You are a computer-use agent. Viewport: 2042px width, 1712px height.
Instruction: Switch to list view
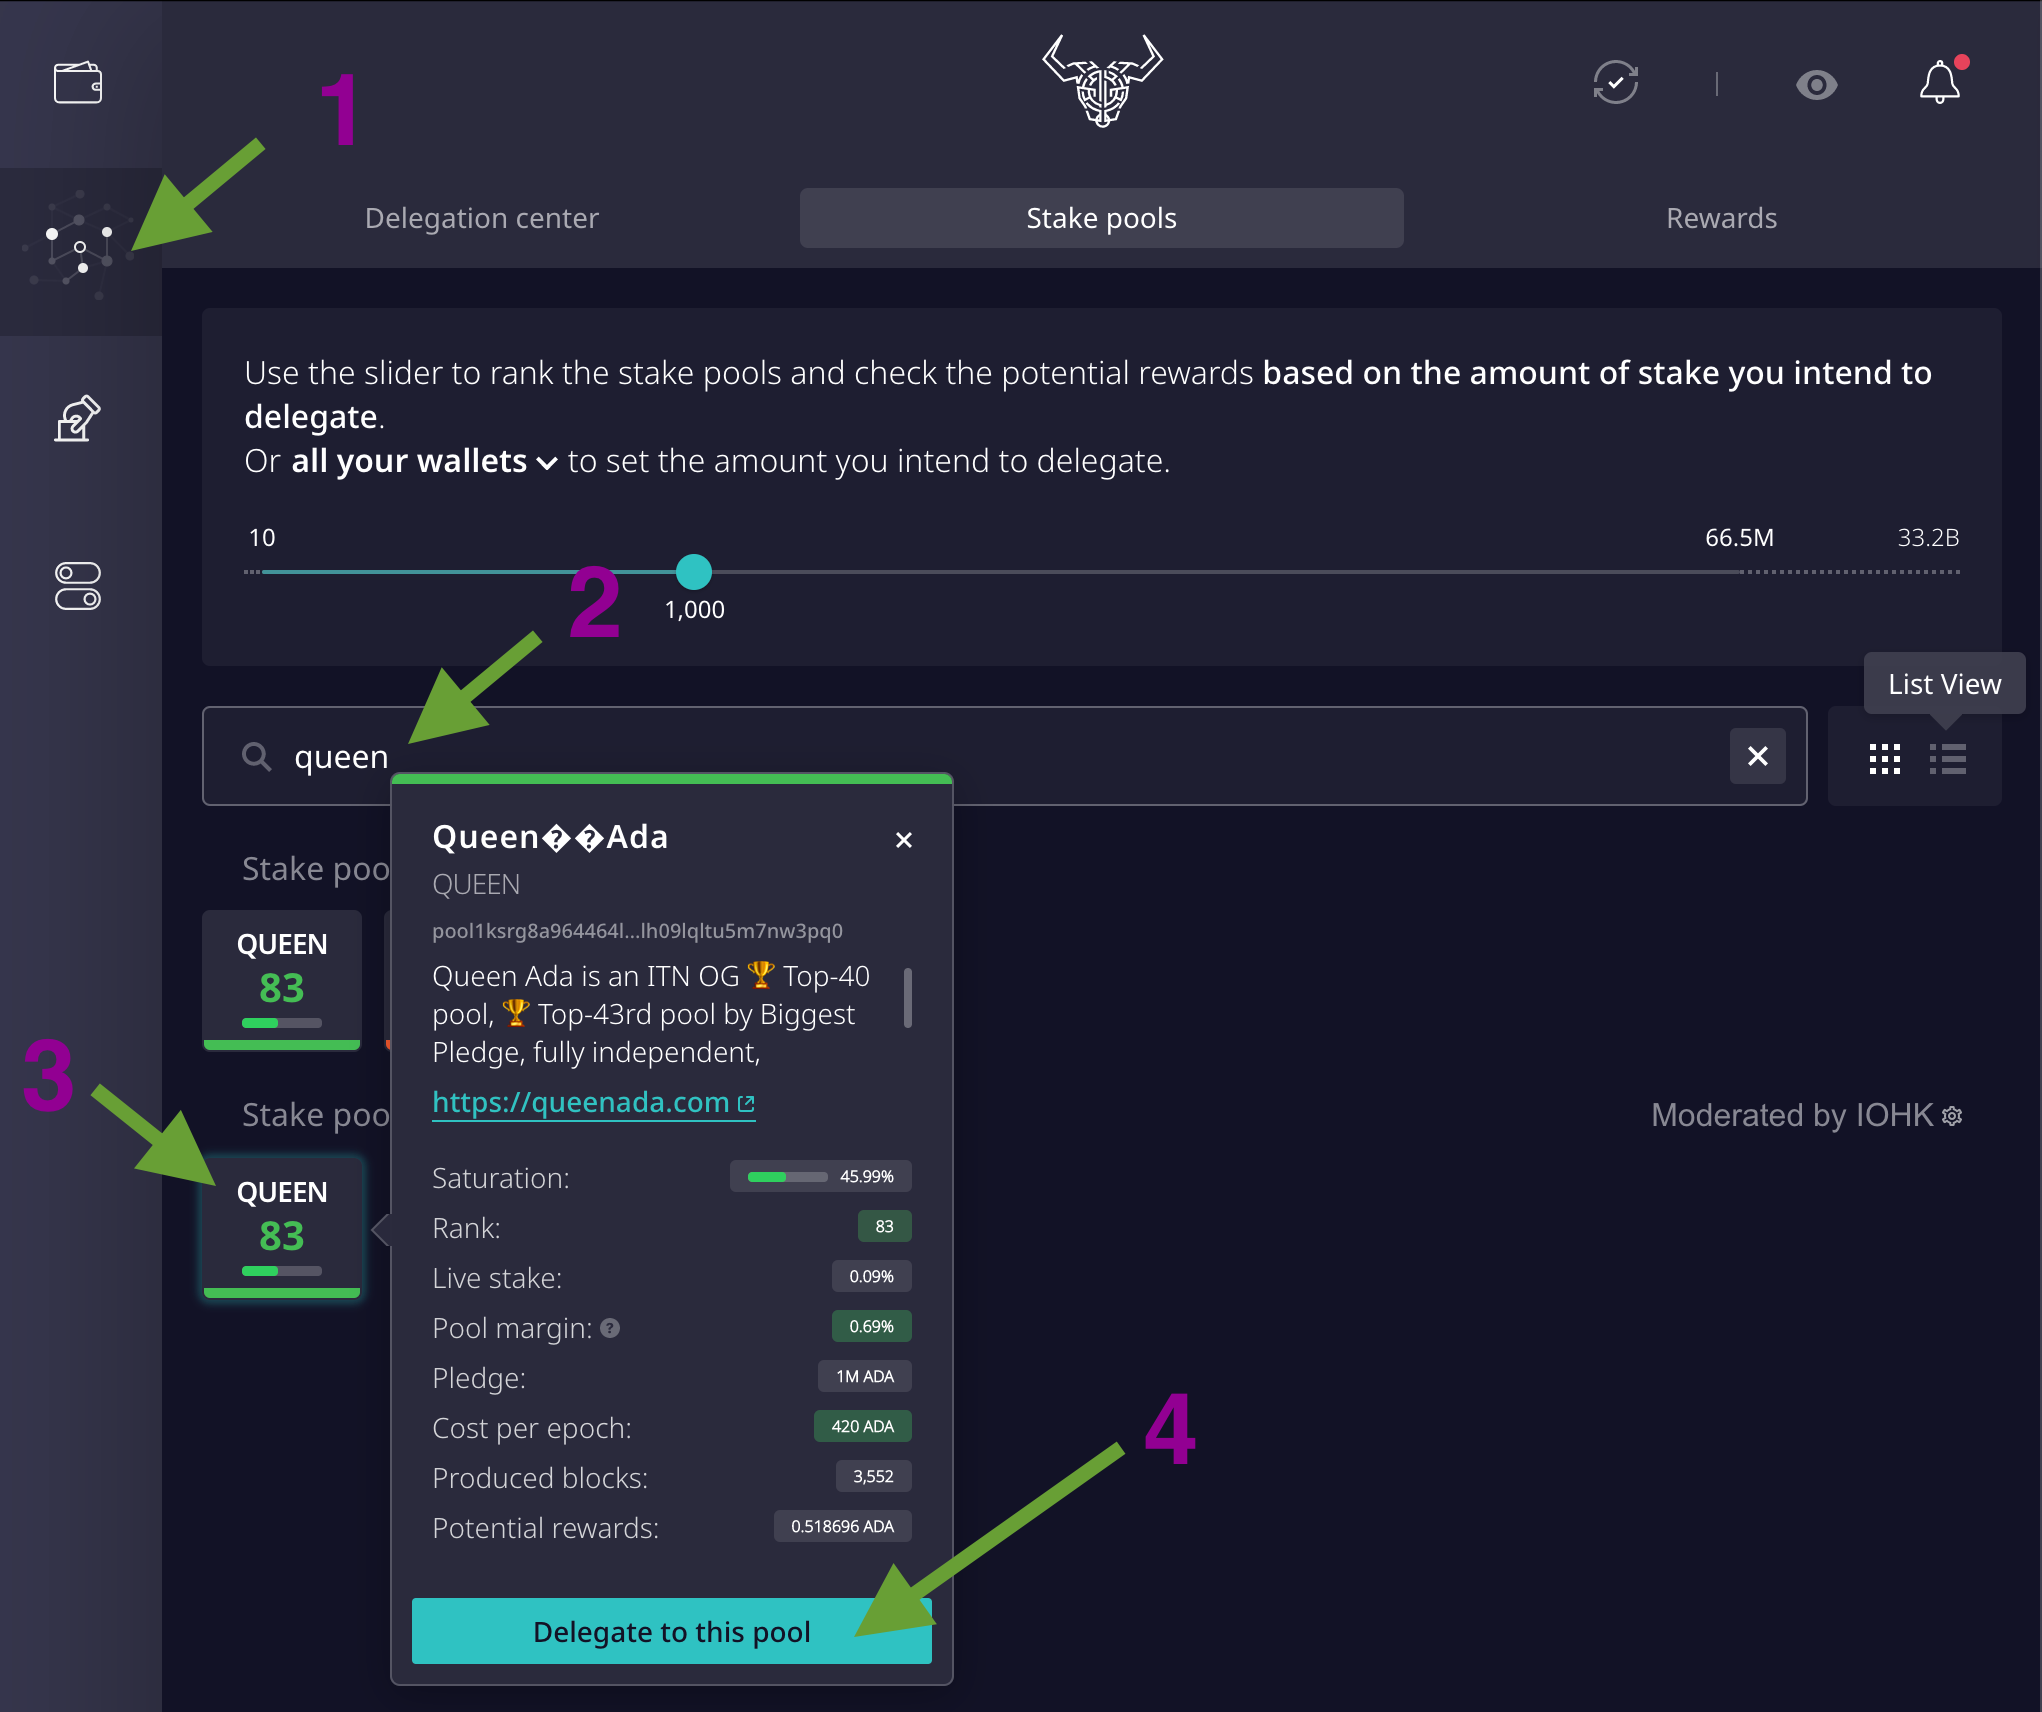pyautogui.click(x=1948, y=759)
